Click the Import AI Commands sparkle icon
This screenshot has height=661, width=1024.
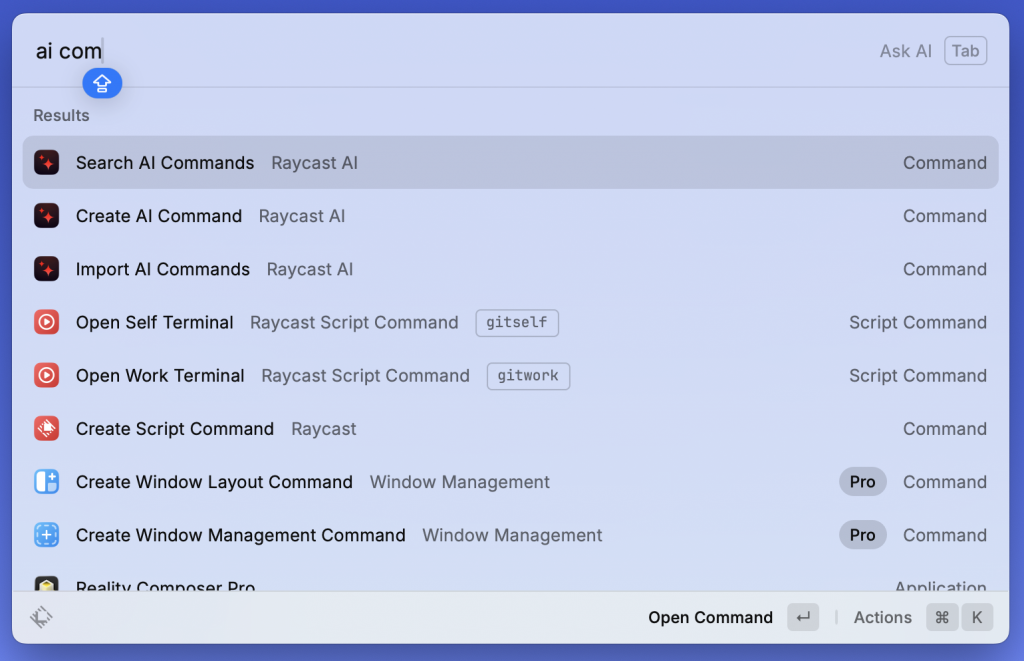point(46,269)
